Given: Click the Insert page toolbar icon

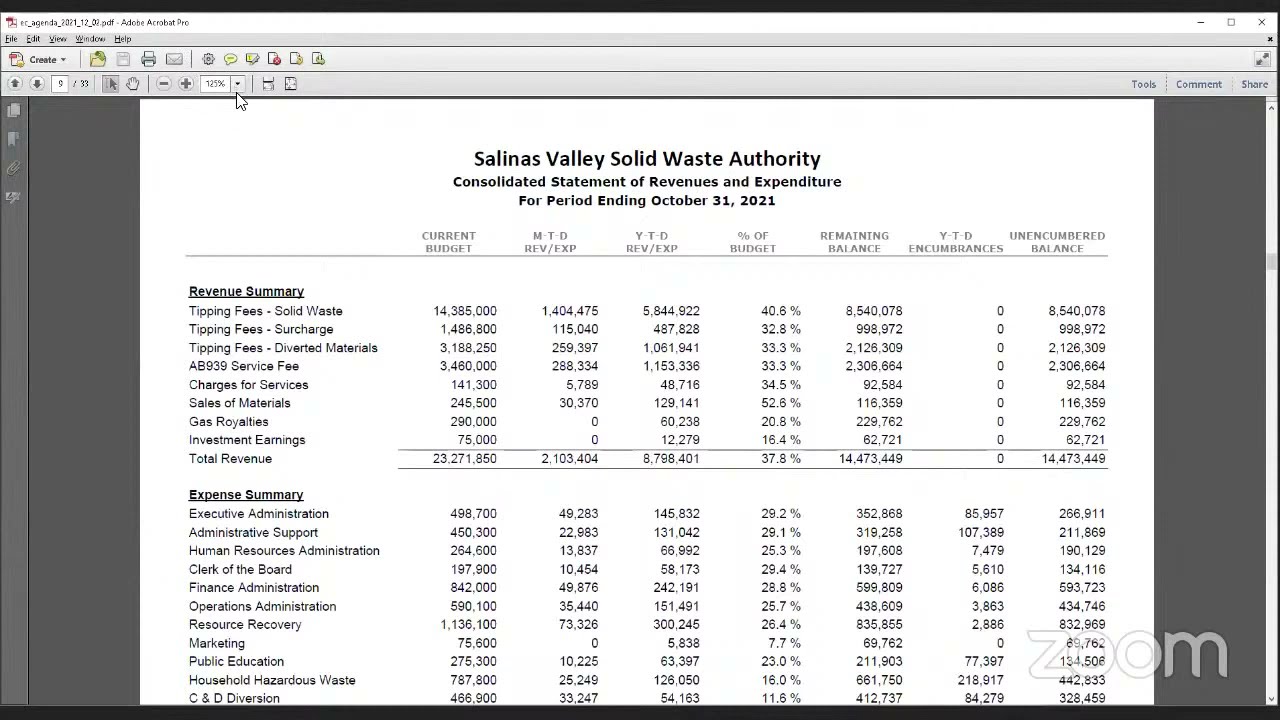Looking at the screenshot, I should point(318,59).
